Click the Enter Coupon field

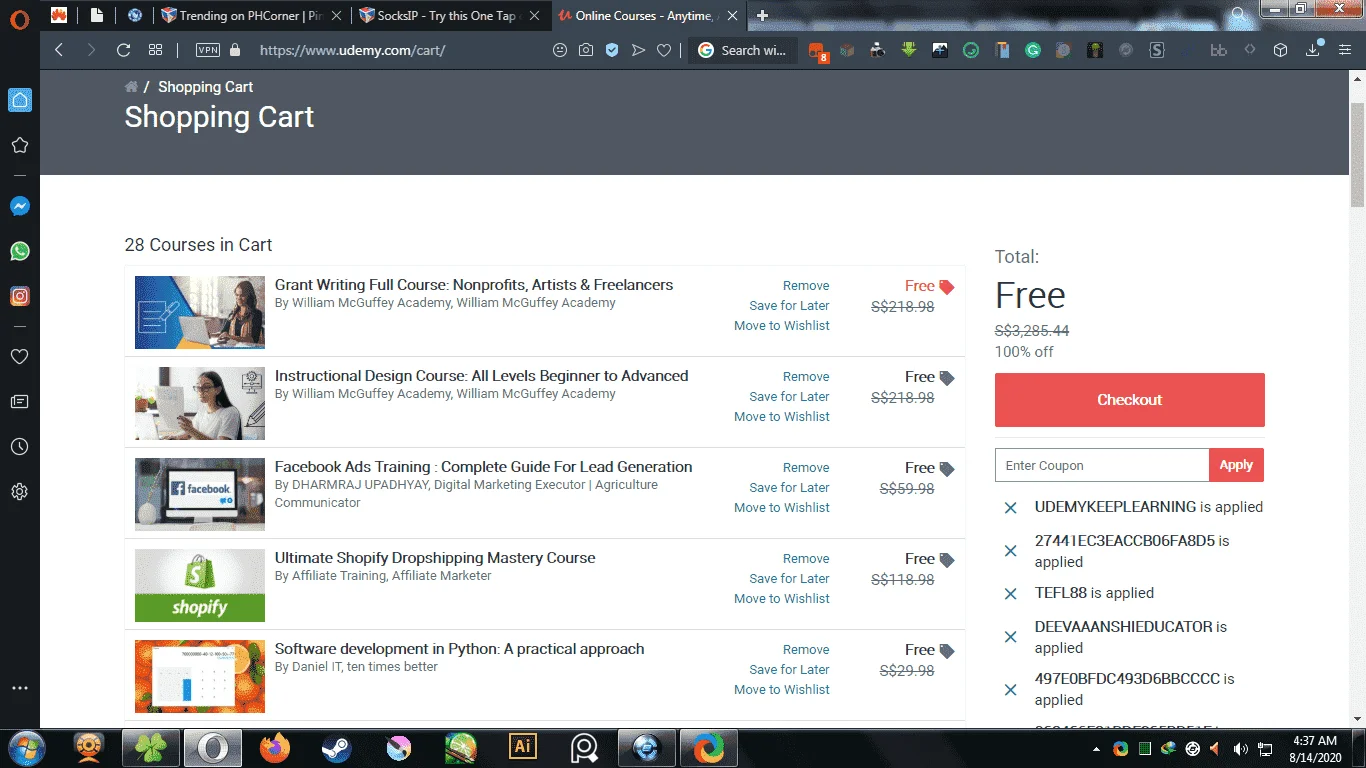(1102, 465)
